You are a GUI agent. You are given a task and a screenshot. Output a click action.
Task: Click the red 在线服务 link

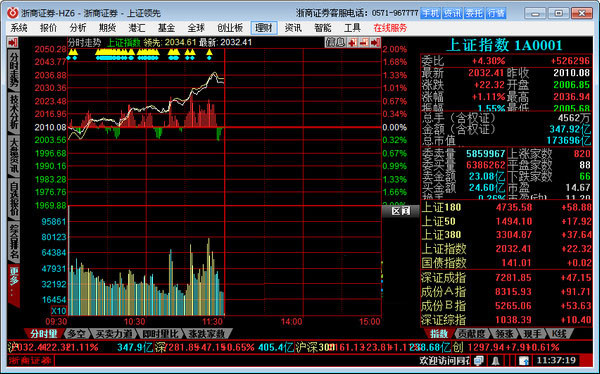tap(390, 28)
